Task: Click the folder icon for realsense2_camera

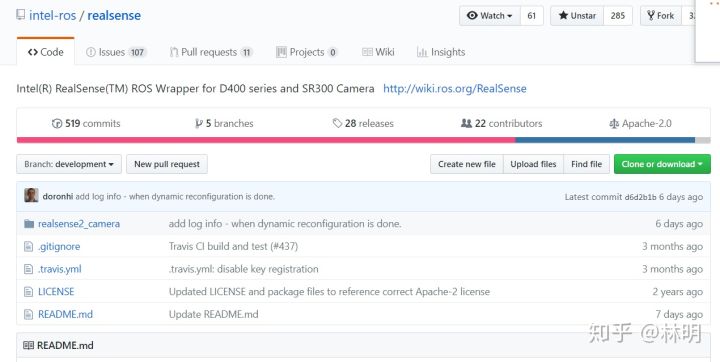Action: click(29, 224)
